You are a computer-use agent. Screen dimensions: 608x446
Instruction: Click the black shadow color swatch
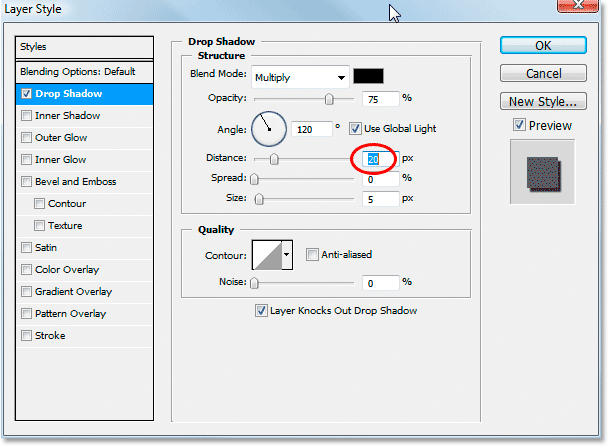pos(368,77)
